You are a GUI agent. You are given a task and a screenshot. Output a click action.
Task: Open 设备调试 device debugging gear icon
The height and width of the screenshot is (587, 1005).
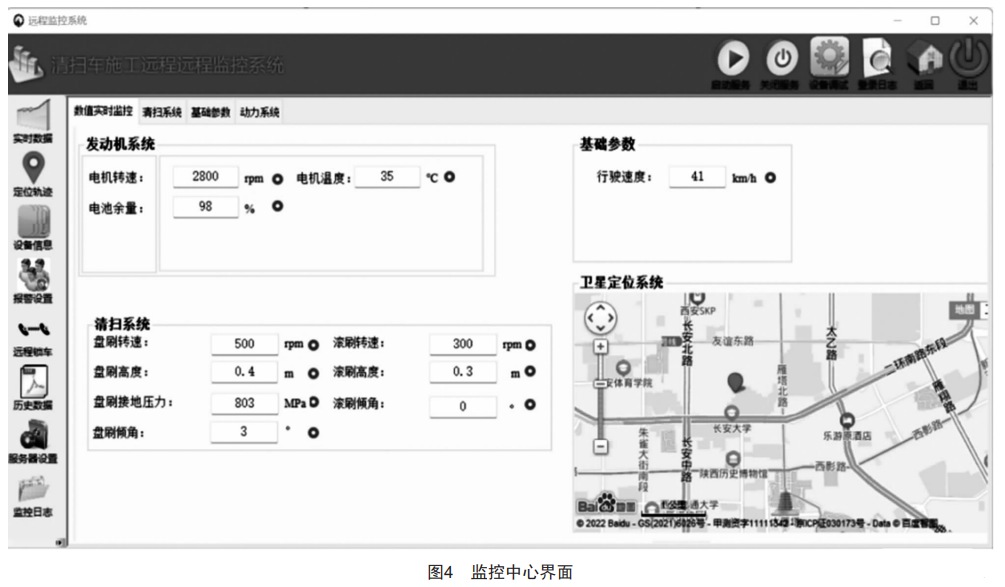click(829, 60)
